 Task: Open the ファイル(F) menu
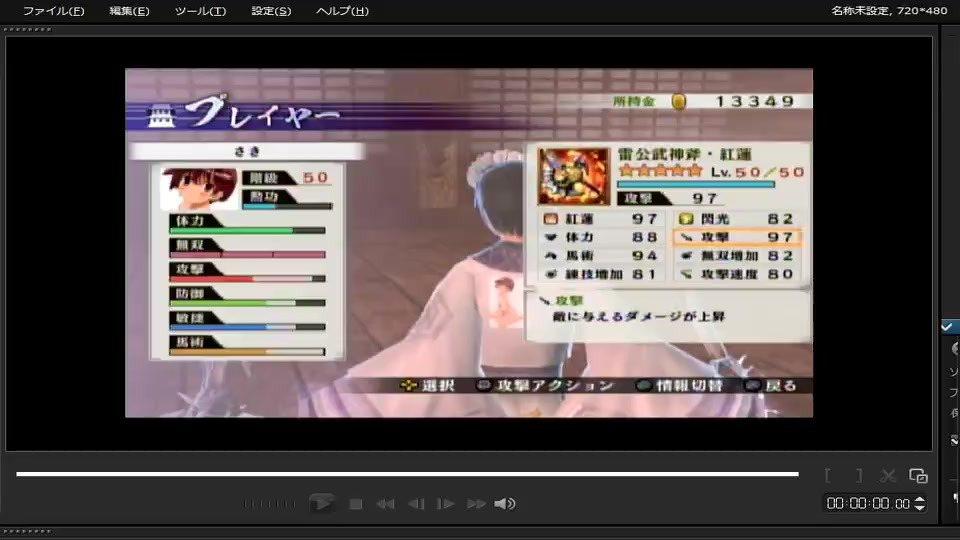[x=53, y=11]
